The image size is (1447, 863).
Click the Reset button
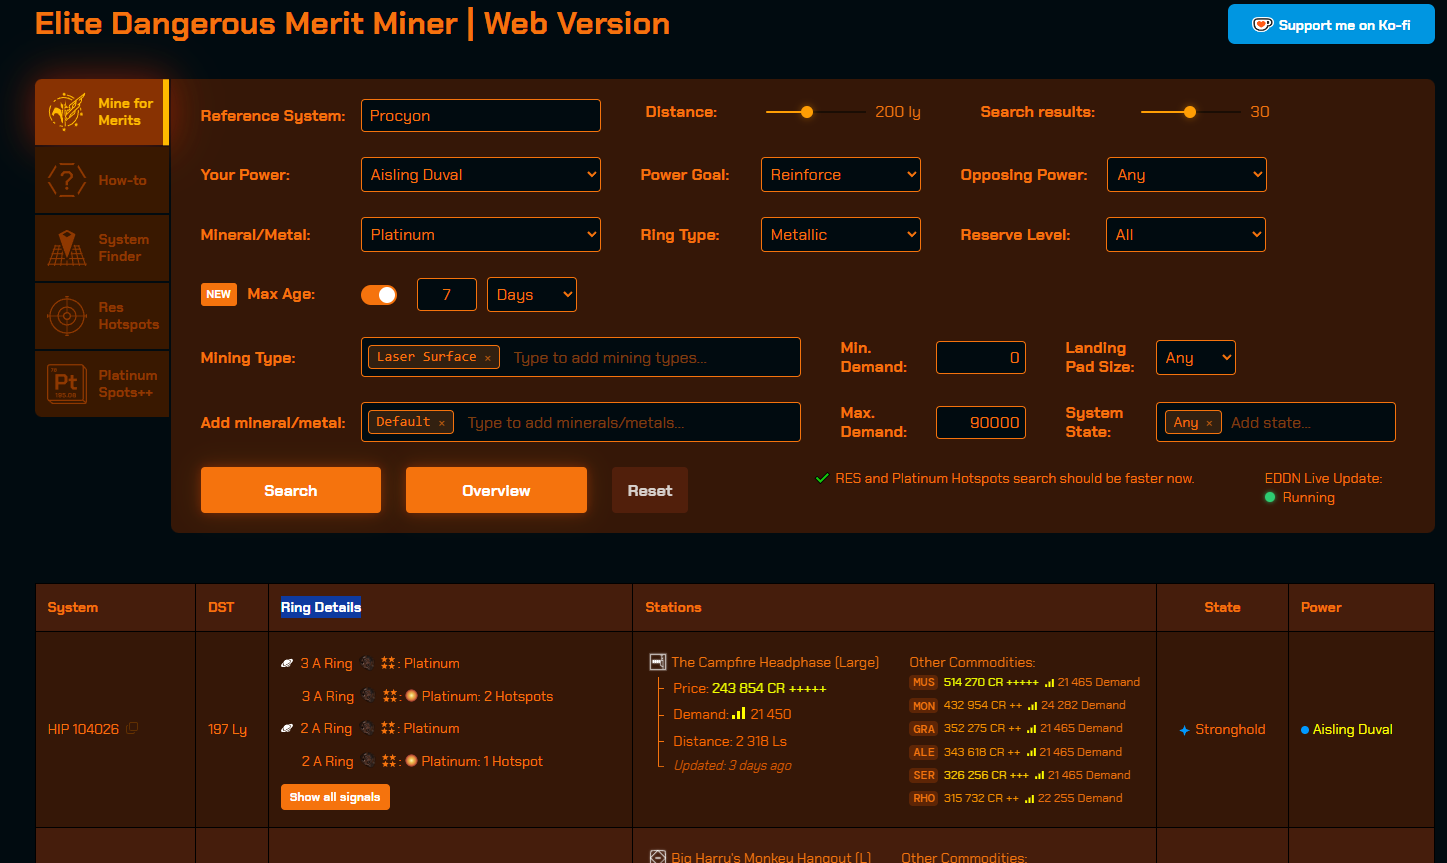650,490
